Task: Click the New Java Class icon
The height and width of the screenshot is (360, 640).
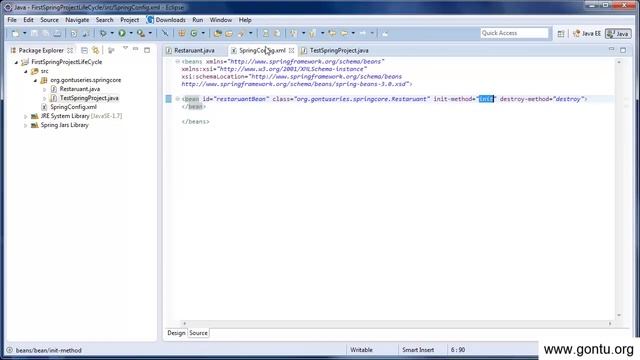Action: [x=194, y=33]
